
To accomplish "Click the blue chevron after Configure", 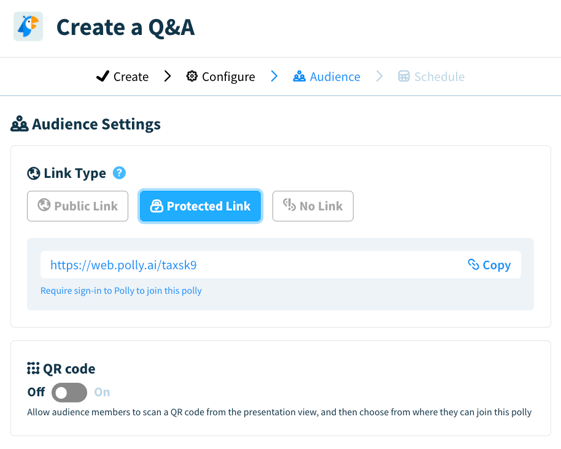I will point(274,76).
